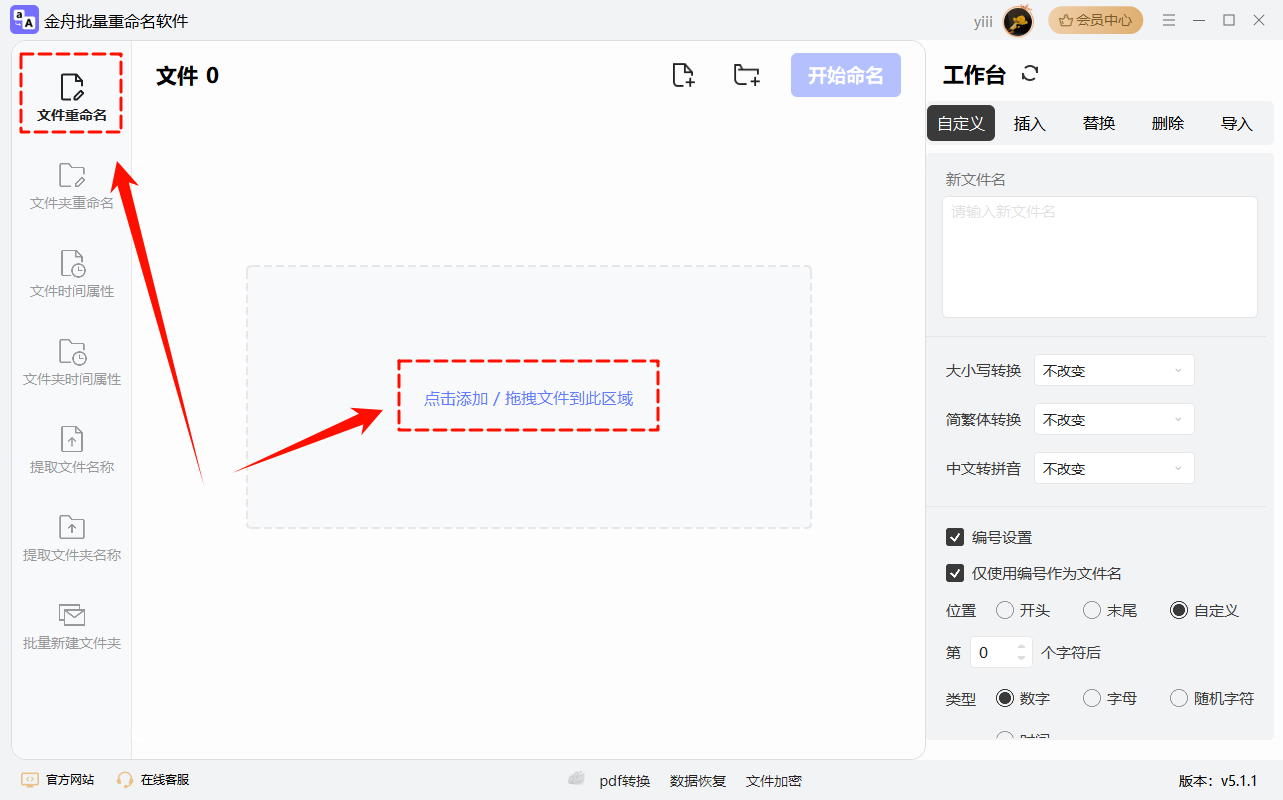
Task: Click the 开始命名 button
Action: coord(845,75)
